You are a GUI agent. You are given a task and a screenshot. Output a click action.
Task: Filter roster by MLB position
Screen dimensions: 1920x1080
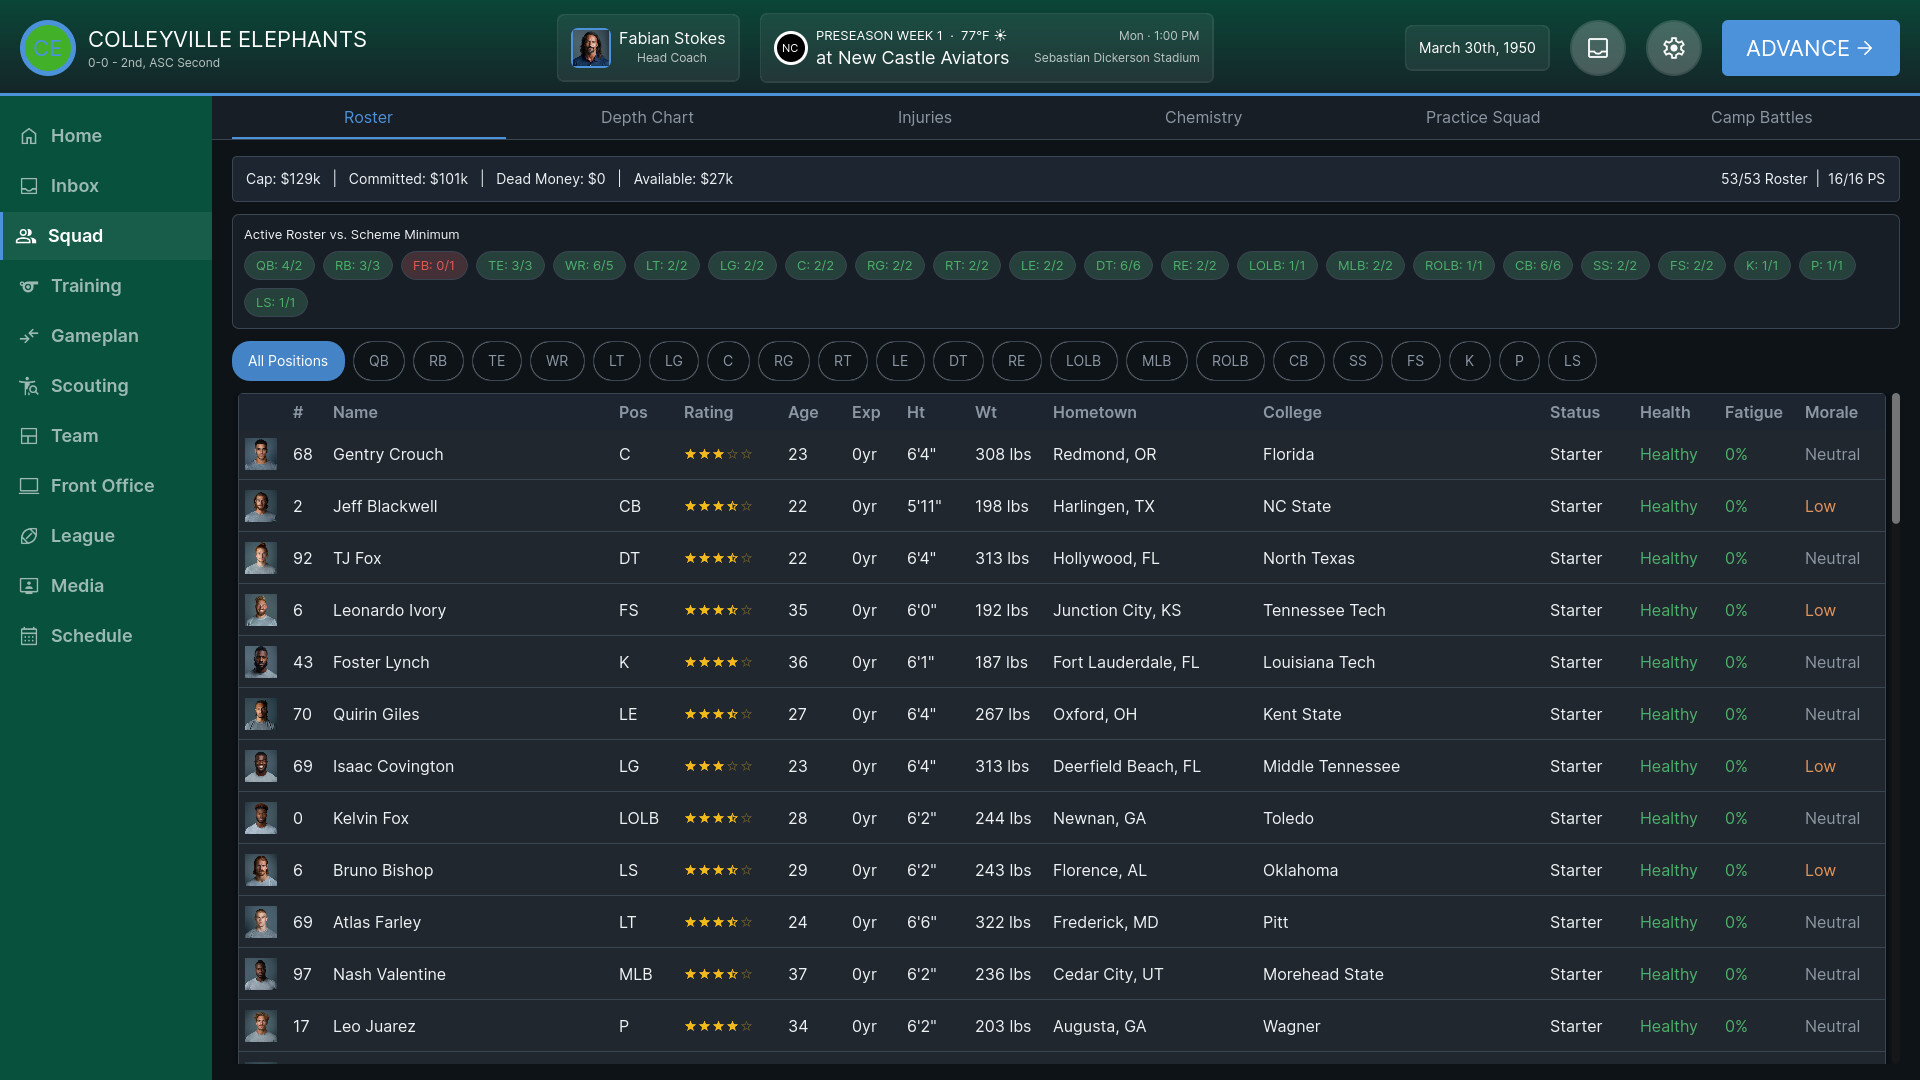[1156, 361]
